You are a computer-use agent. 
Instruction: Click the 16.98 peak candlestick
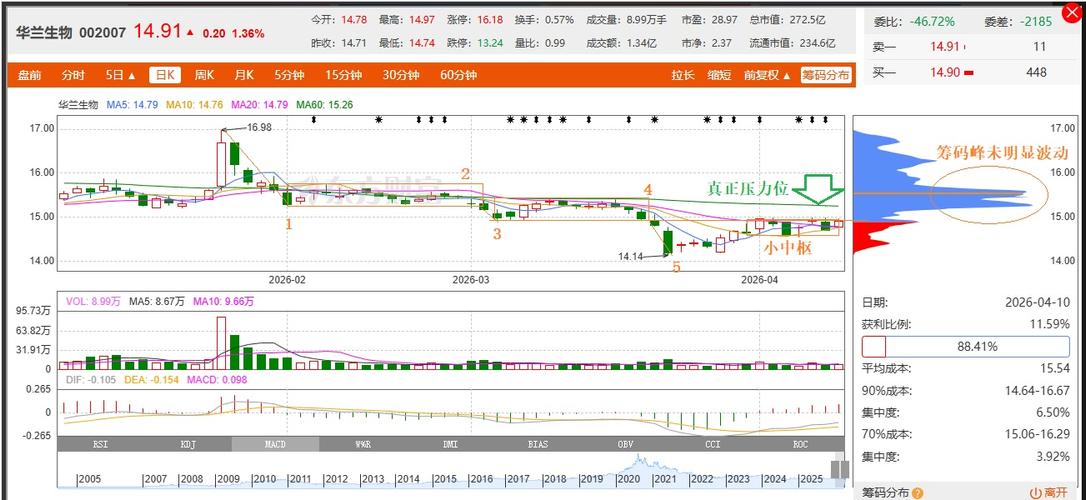(221, 158)
